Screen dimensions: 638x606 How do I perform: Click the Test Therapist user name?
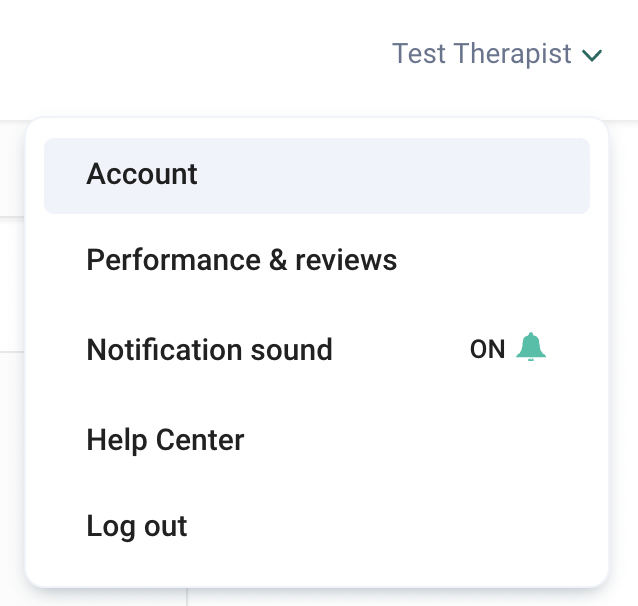tap(481, 54)
